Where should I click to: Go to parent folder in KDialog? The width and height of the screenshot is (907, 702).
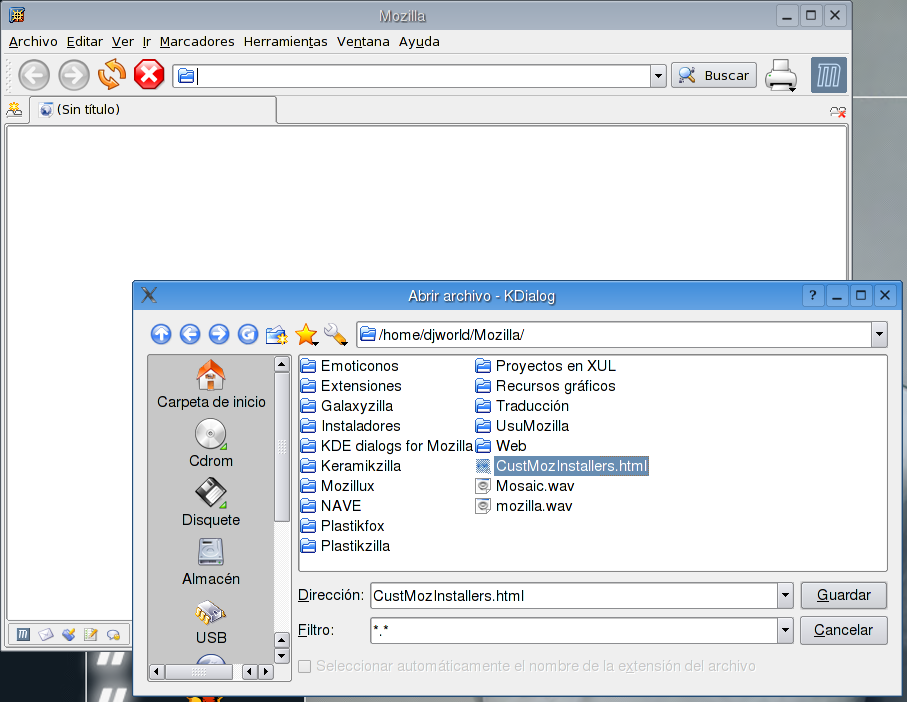tap(161, 334)
